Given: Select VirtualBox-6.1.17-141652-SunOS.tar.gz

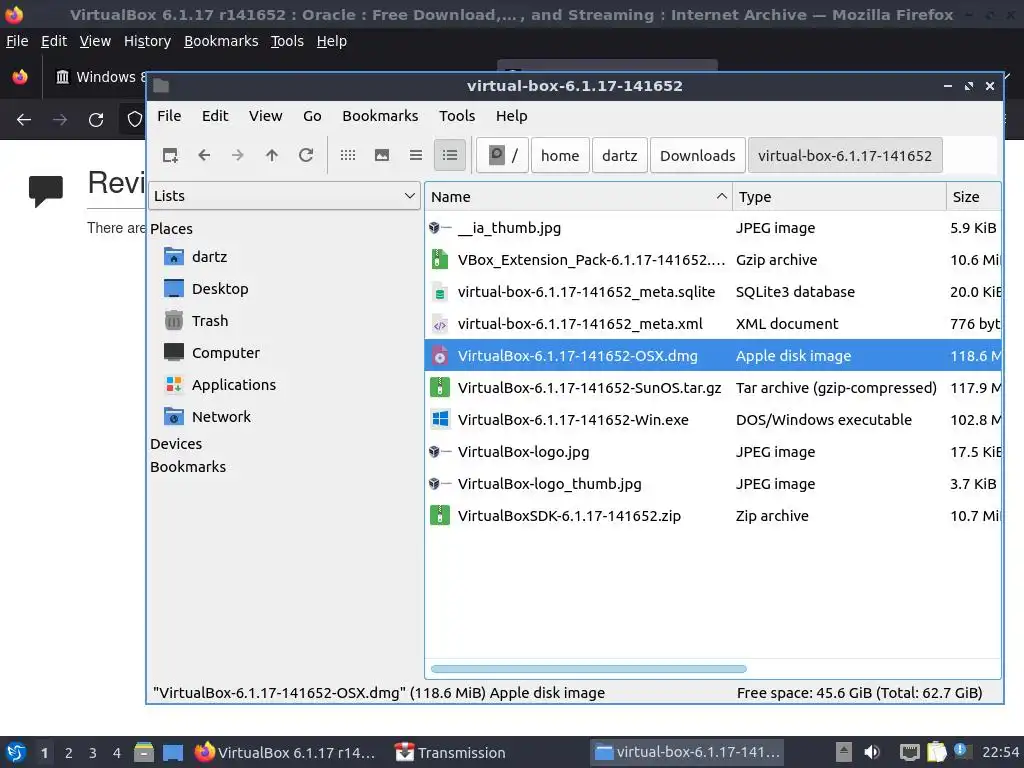Looking at the screenshot, I should (x=712, y=388).
